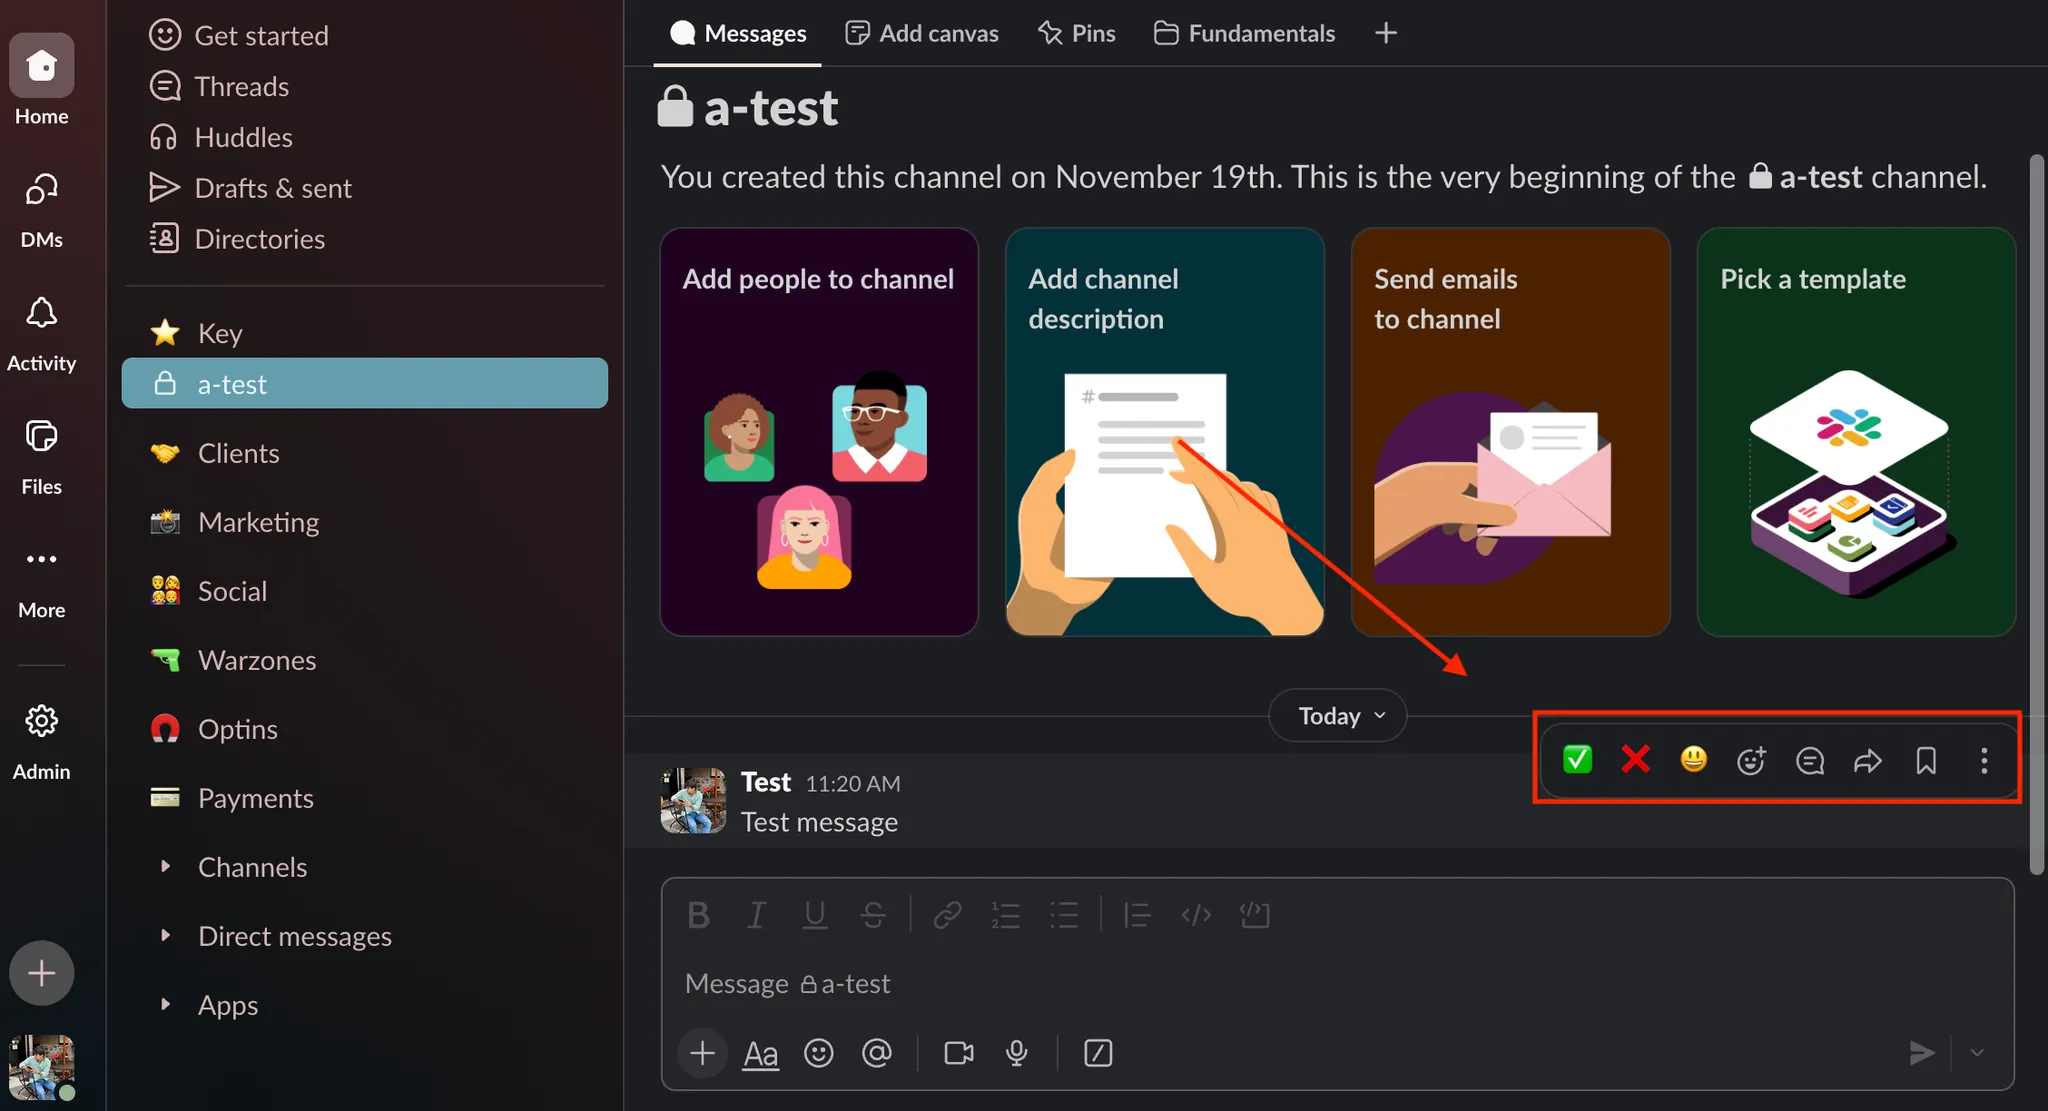Toggle underline formatting in composer
This screenshot has width=2048, height=1111.
pos(815,914)
